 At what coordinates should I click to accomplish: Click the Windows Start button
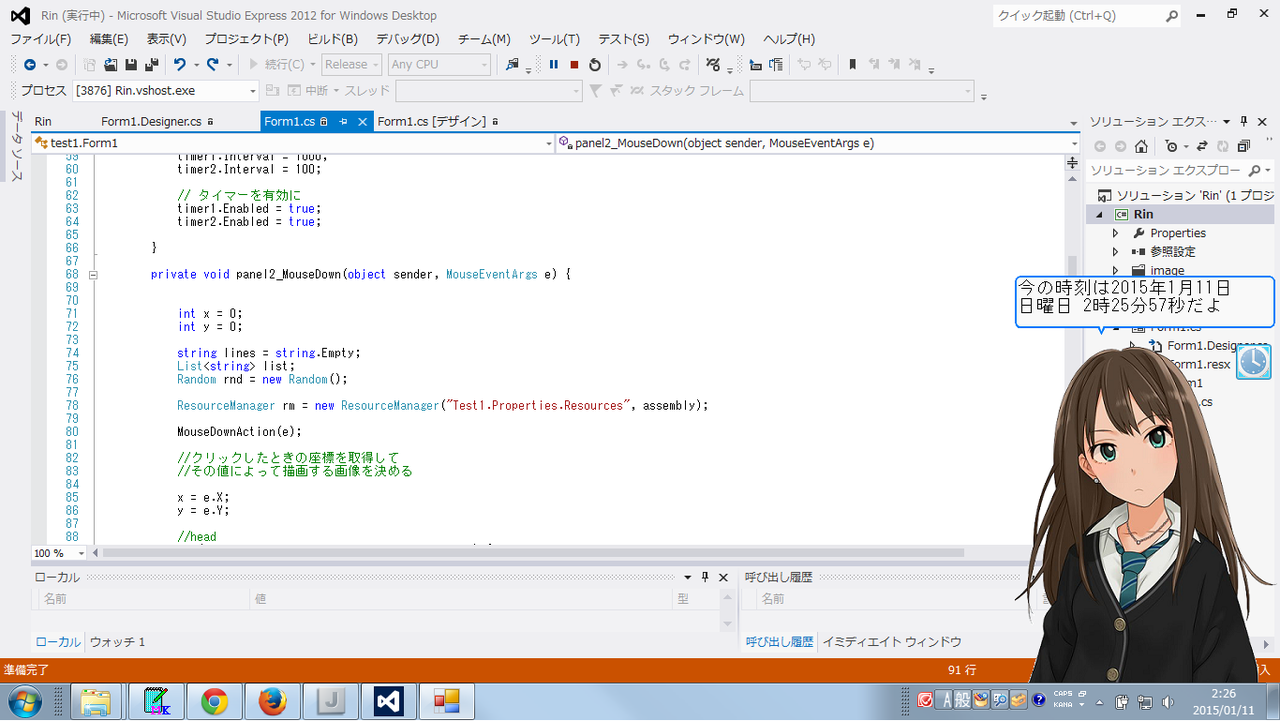point(23,702)
